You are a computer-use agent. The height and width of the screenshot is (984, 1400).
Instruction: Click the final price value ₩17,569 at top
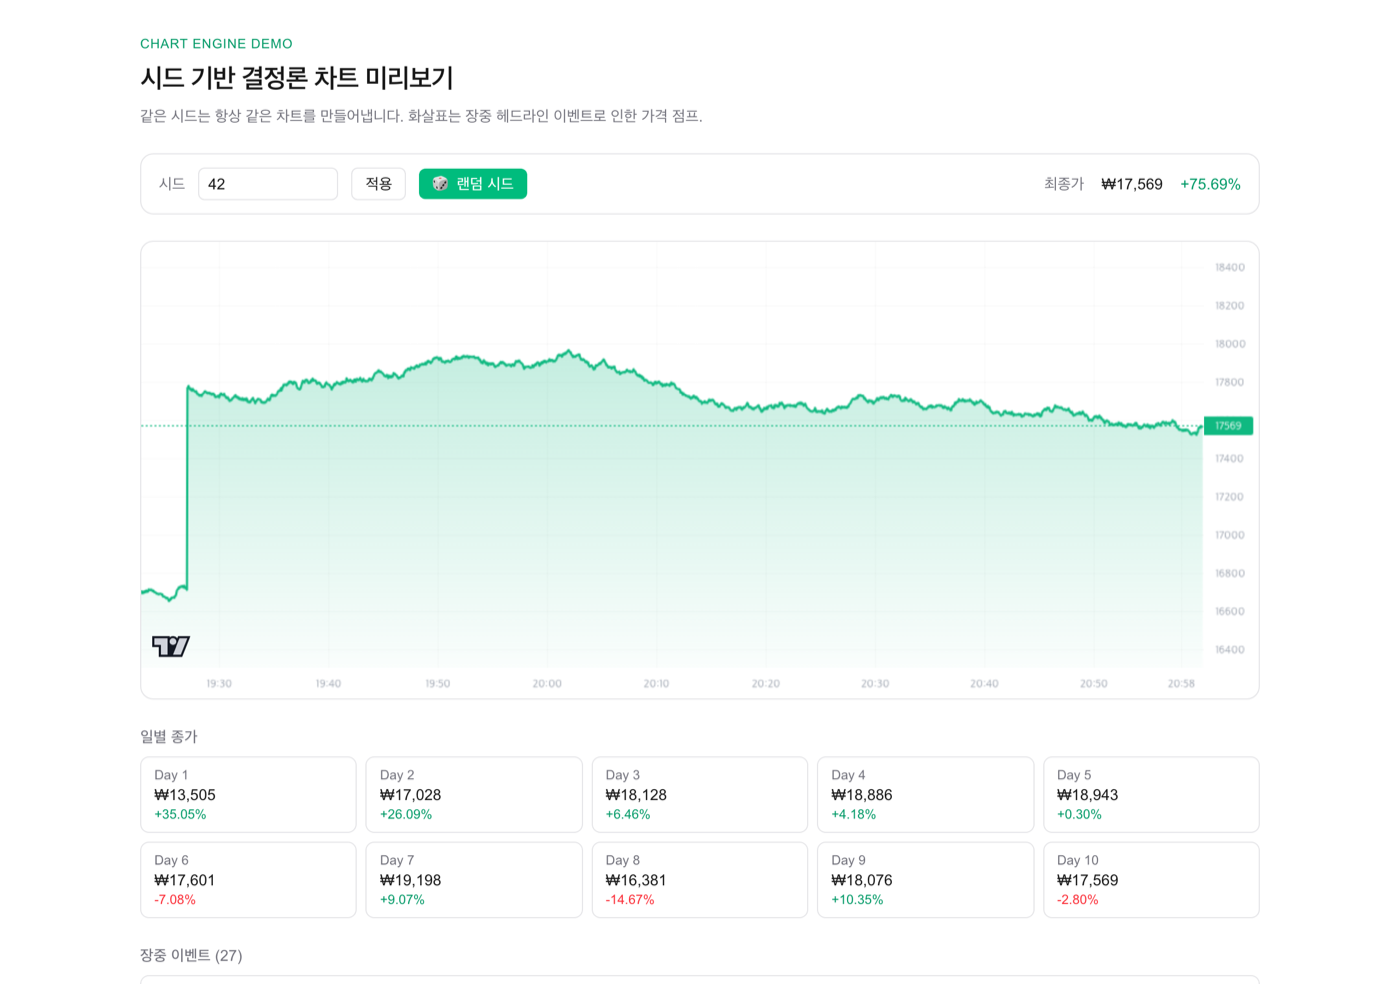pos(1132,184)
